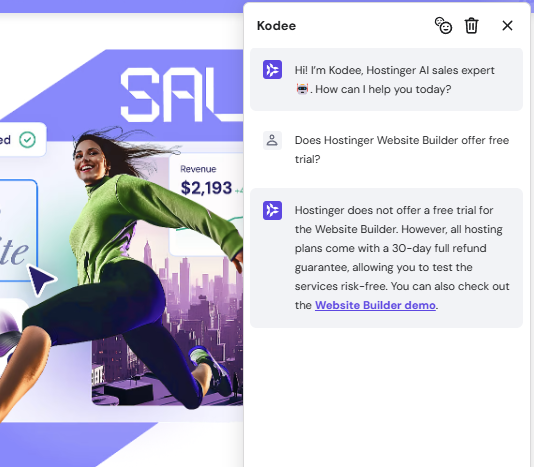Click Kodee avatar beside the greeting message
The width and height of the screenshot is (534, 467).
[x=272, y=69]
